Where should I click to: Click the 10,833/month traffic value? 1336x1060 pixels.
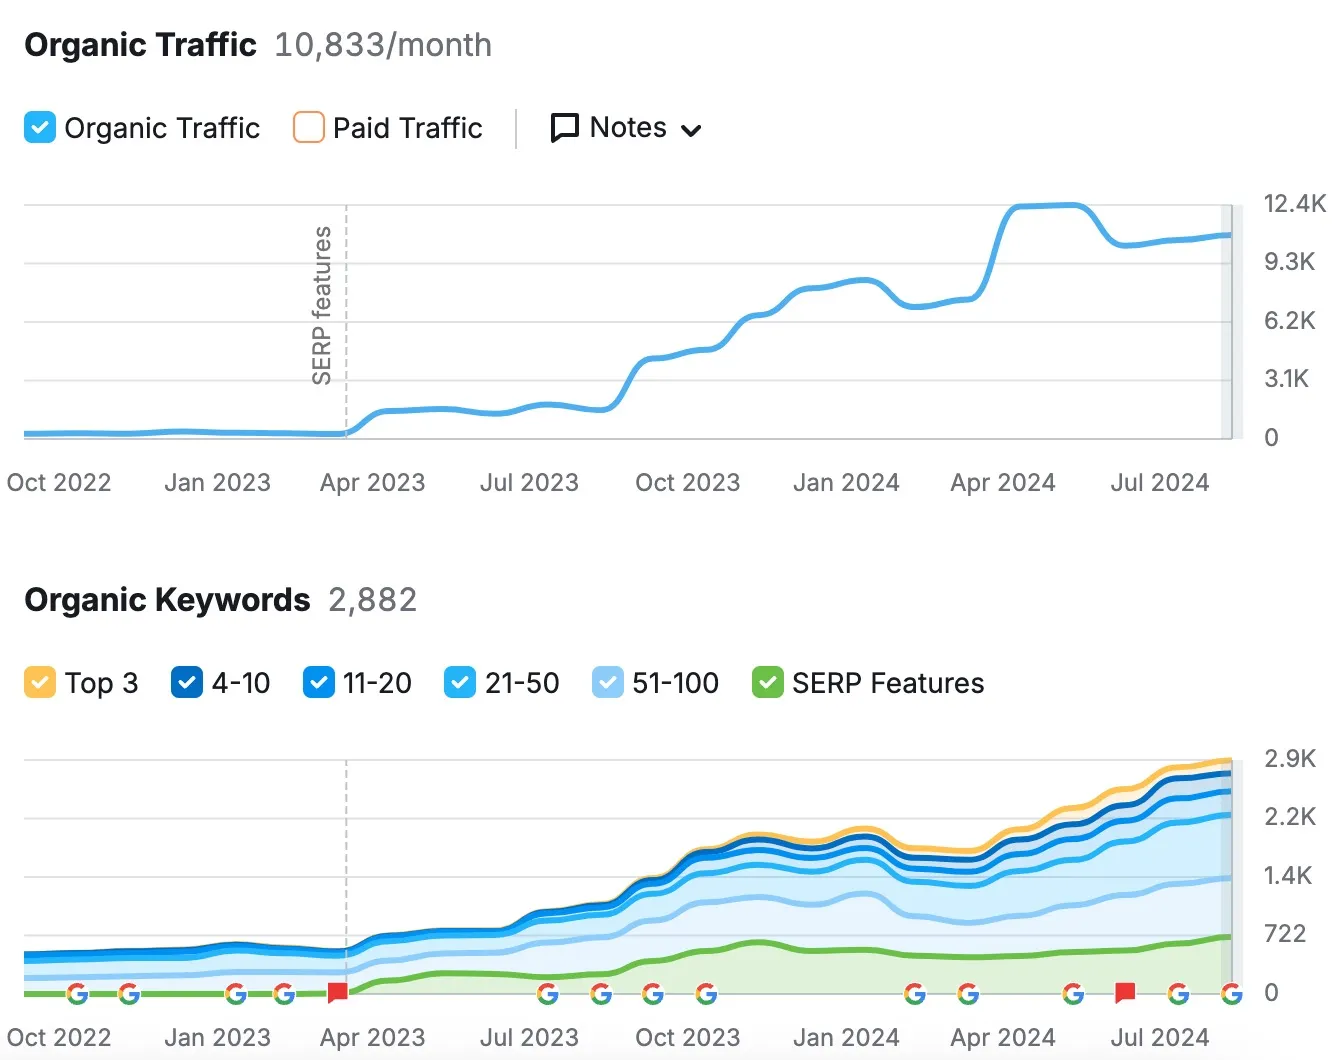383,45
